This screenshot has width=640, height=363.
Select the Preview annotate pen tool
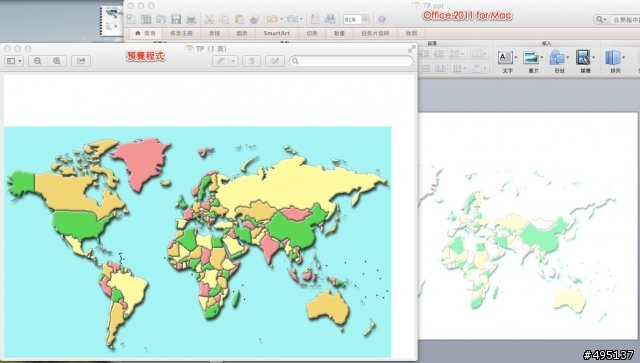click(221, 61)
